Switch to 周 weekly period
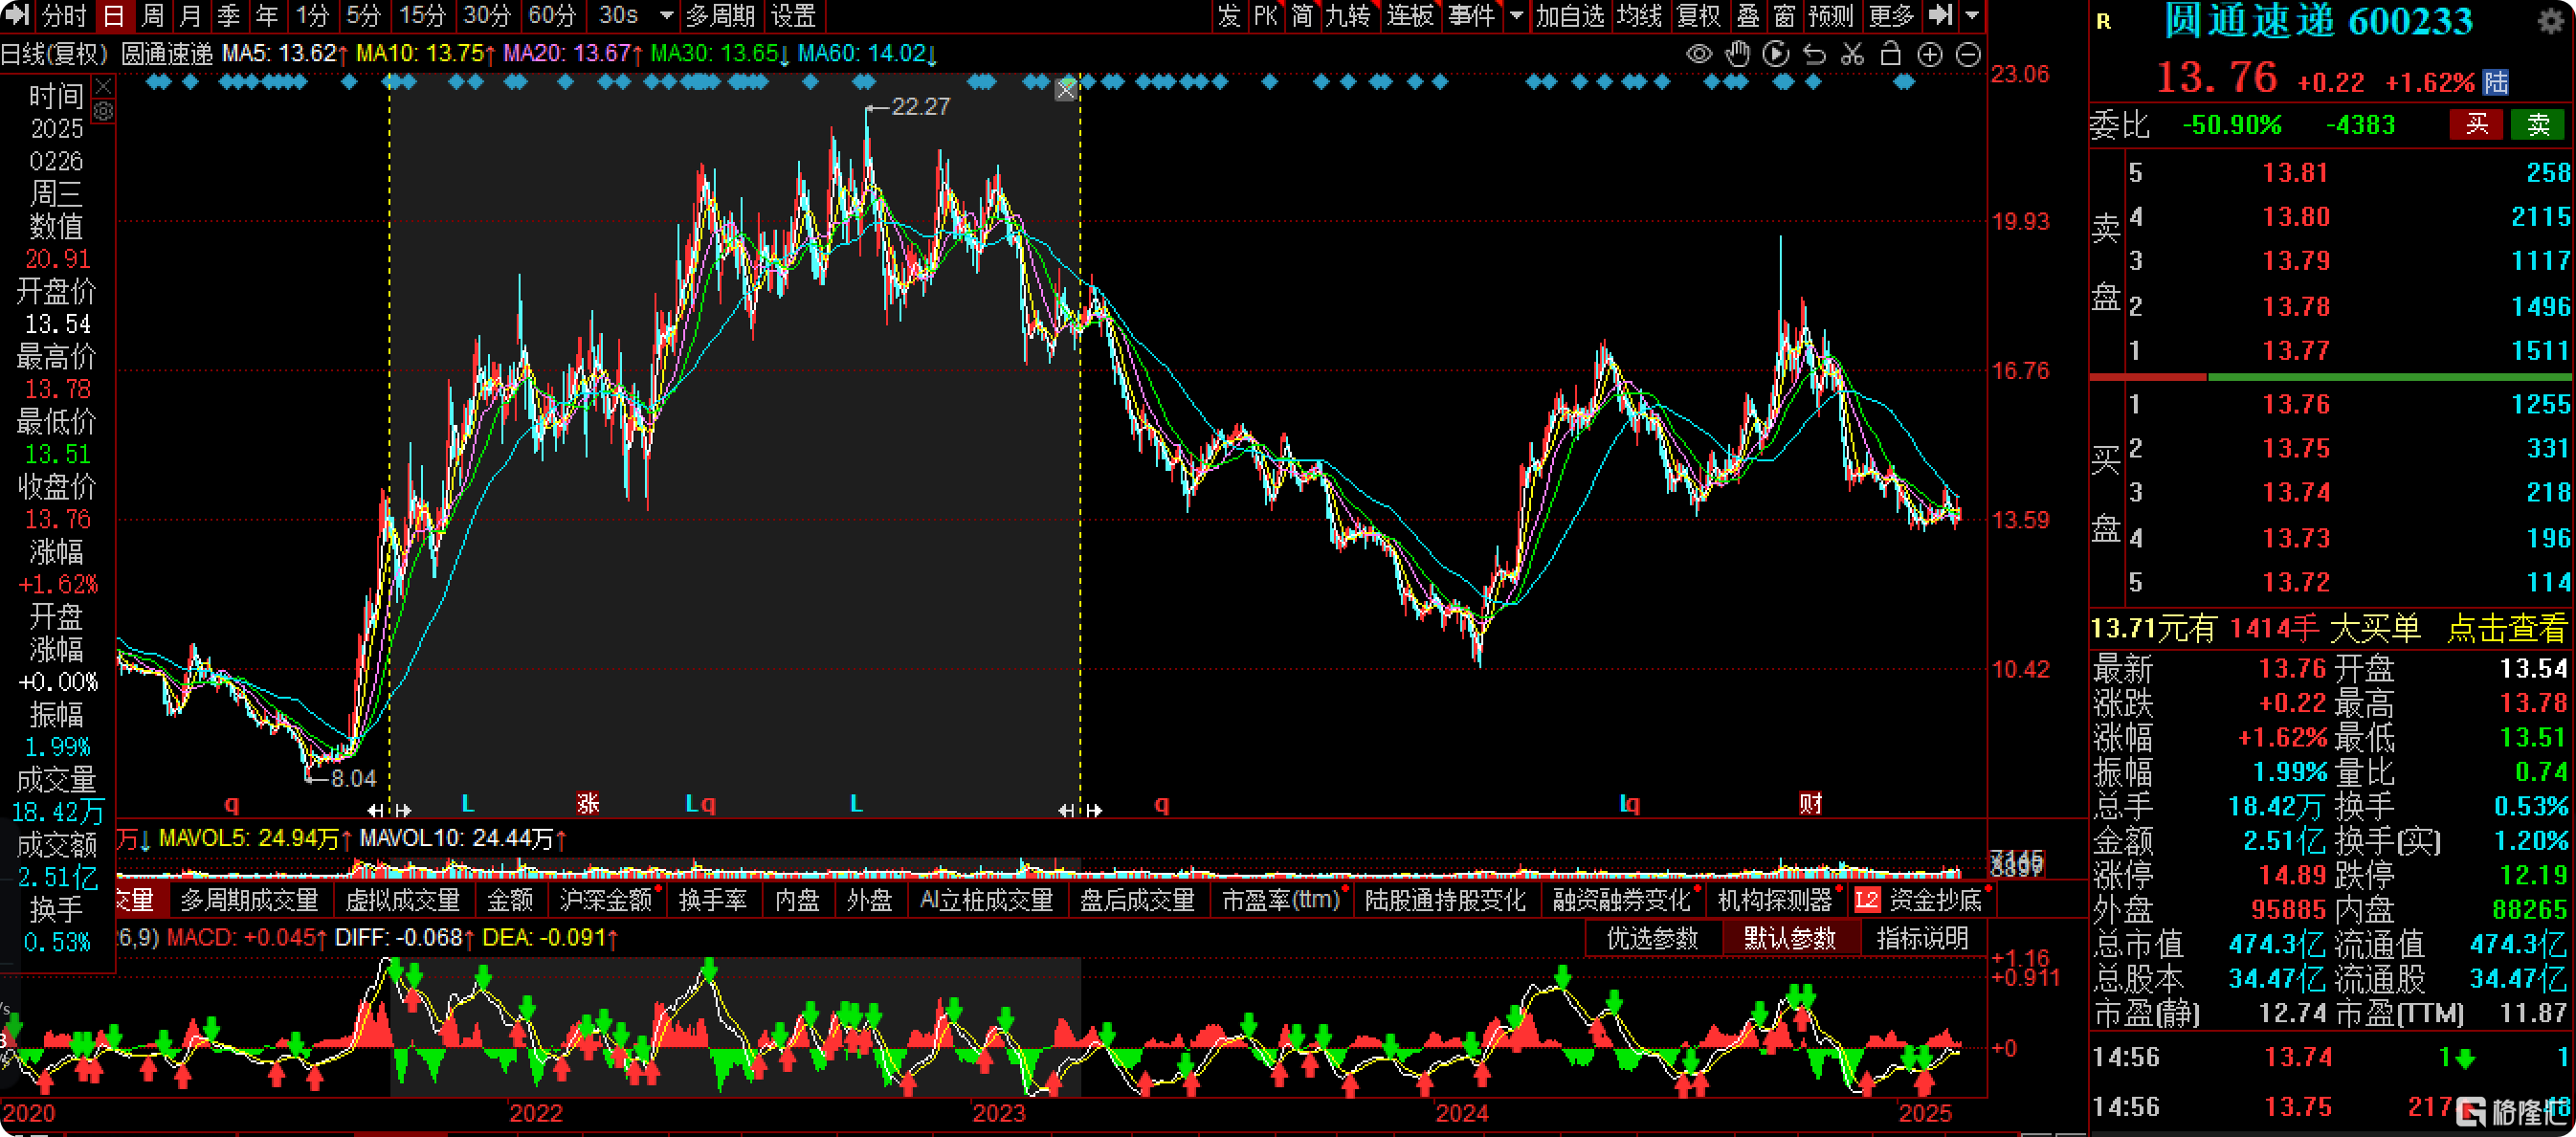Screen dimensions: 2576x1137 pos(153,15)
